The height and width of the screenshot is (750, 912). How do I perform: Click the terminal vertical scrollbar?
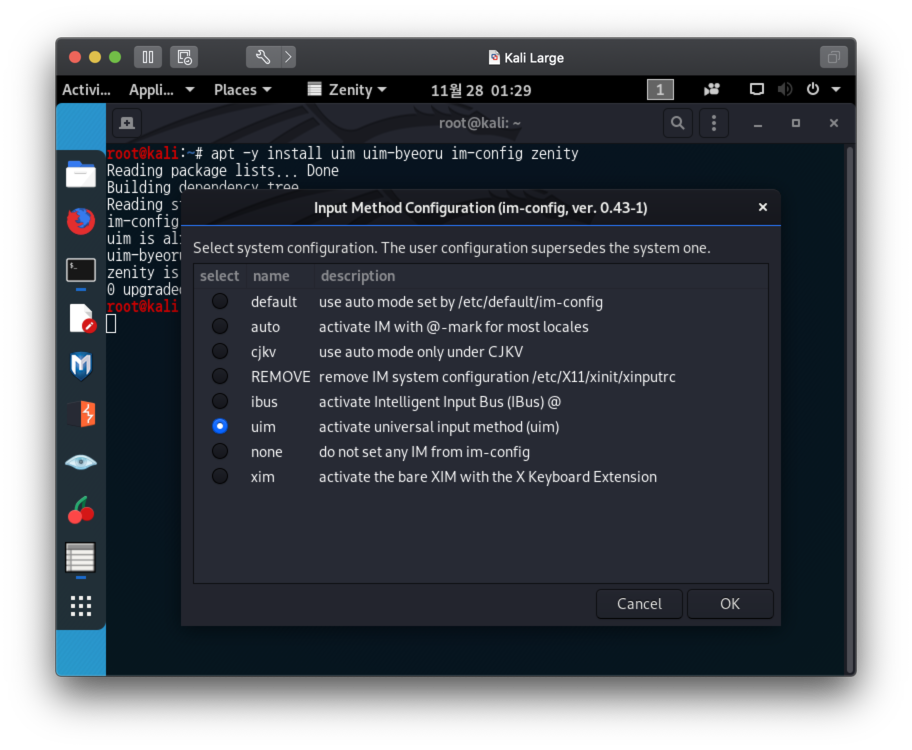pos(850,410)
